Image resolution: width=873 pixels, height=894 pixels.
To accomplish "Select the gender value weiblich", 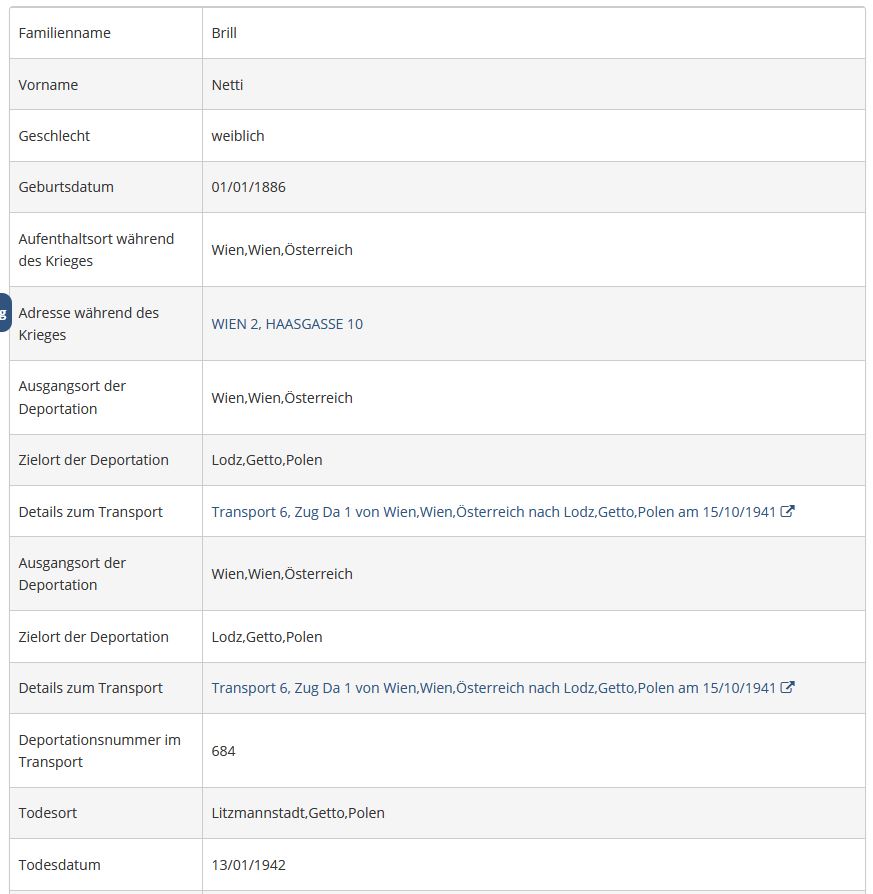I will [238, 136].
